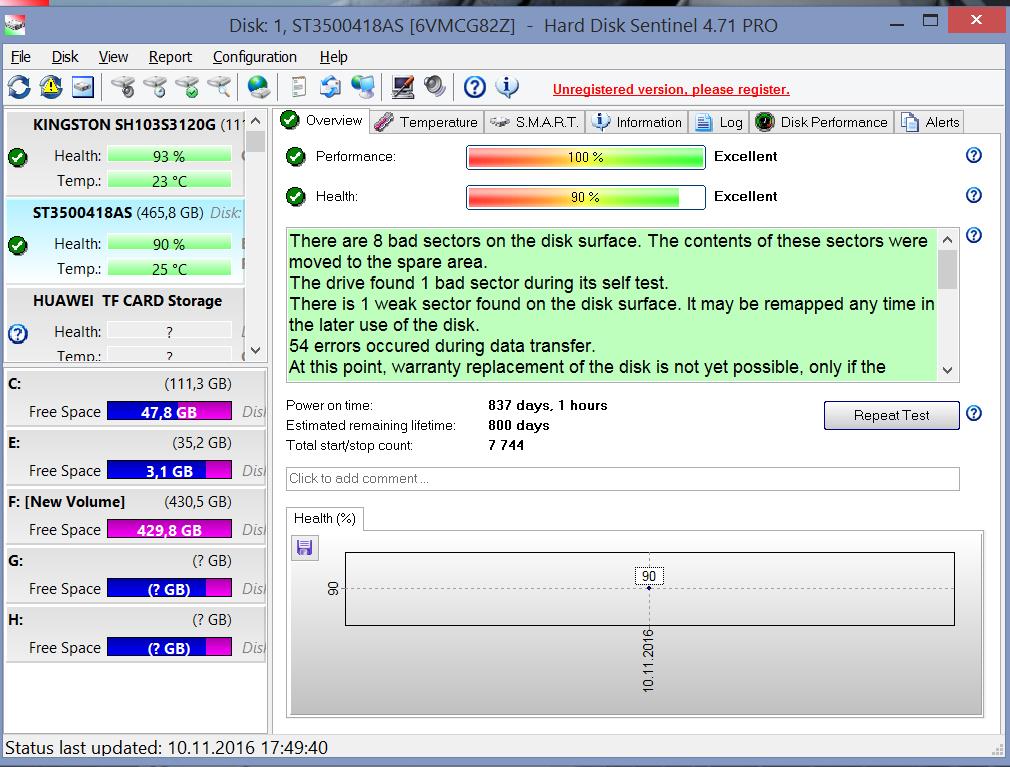The width and height of the screenshot is (1010, 767).
Task: Click the refresh disk information toolbar icon
Action: click(x=19, y=88)
